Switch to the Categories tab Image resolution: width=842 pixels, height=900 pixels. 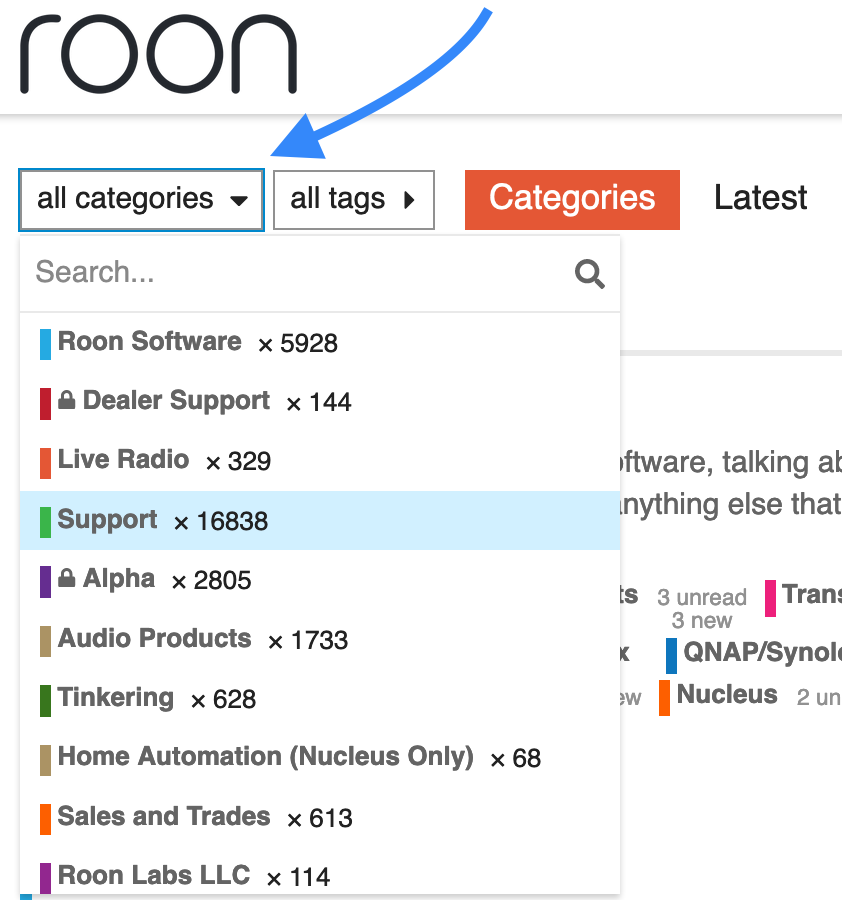click(572, 199)
